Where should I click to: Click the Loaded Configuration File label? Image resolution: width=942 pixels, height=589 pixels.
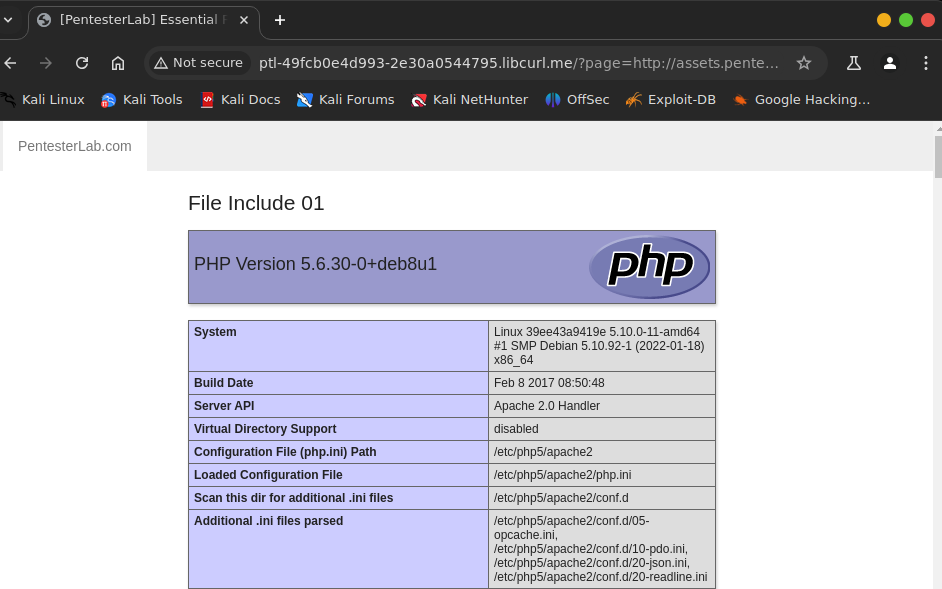(268, 475)
